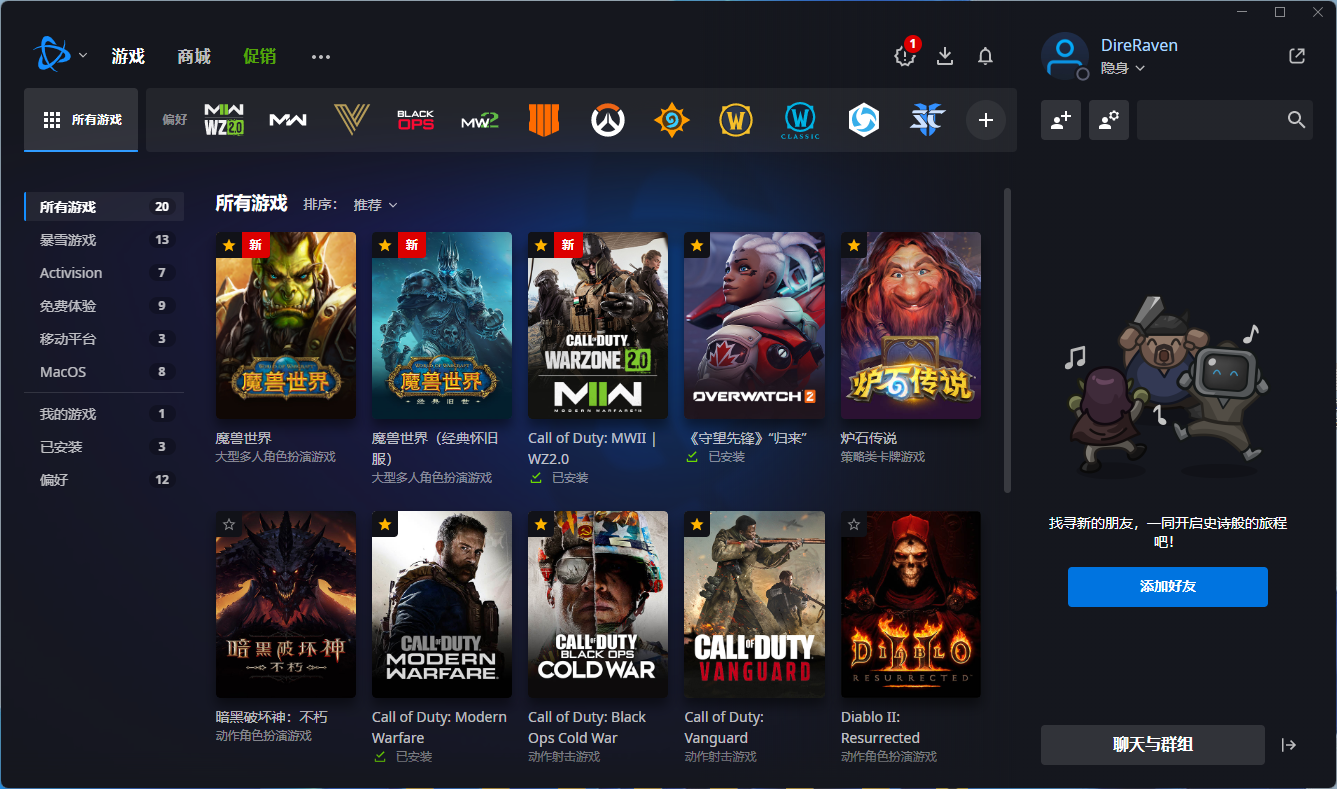This screenshot has width=1337, height=789.
Task: Switch to the 商城 tab
Action: click(194, 56)
